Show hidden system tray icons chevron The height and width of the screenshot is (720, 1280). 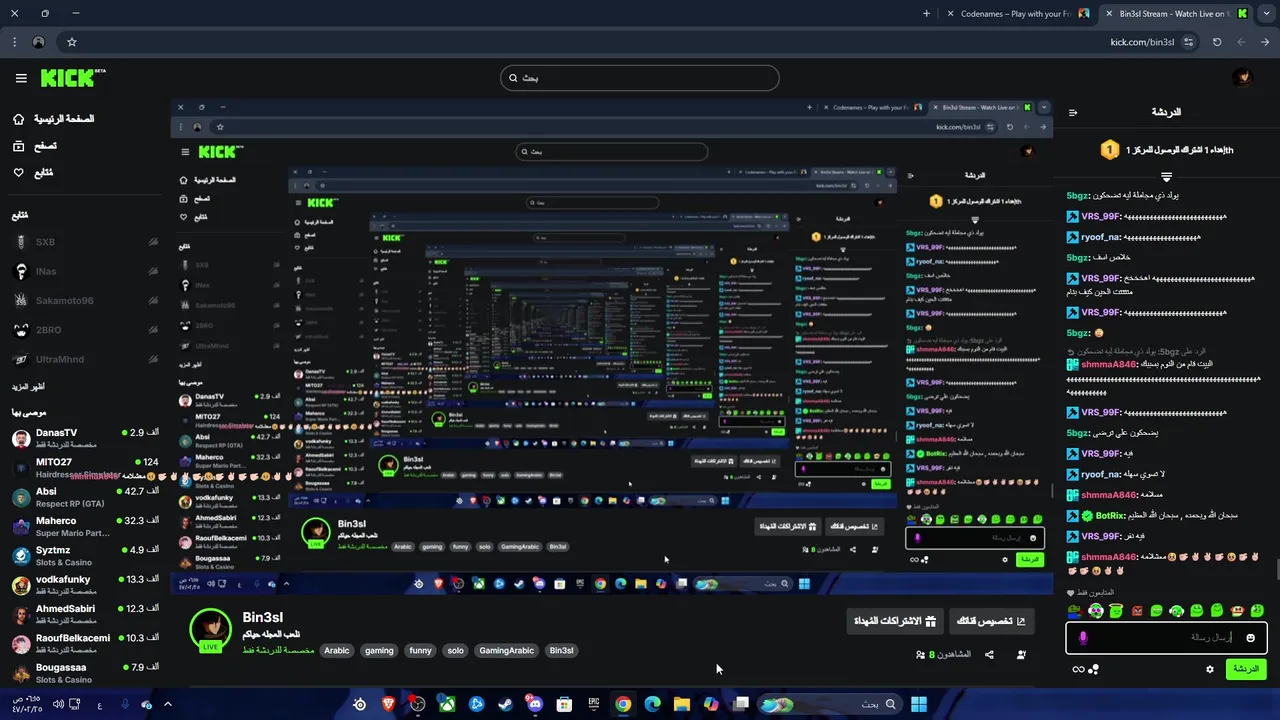coord(167,704)
